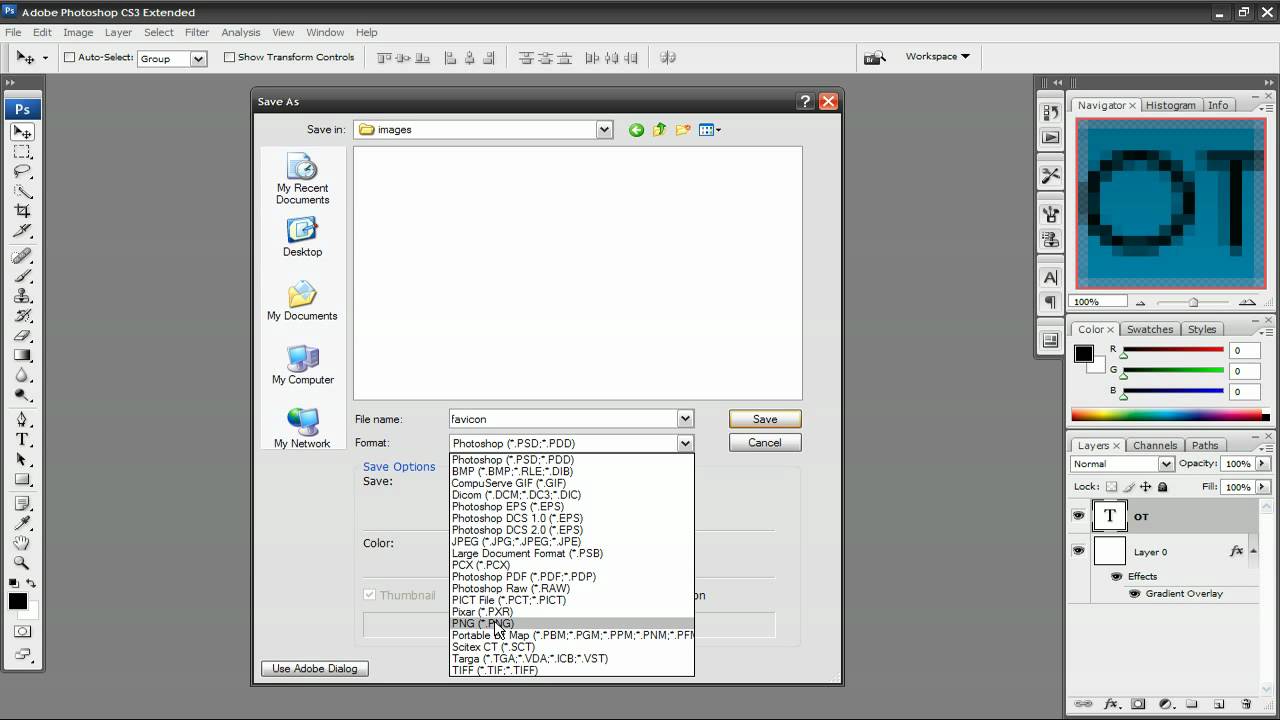The height and width of the screenshot is (720, 1280).
Task: Select the Zoom magnifier tool
Action: [22, 563]
